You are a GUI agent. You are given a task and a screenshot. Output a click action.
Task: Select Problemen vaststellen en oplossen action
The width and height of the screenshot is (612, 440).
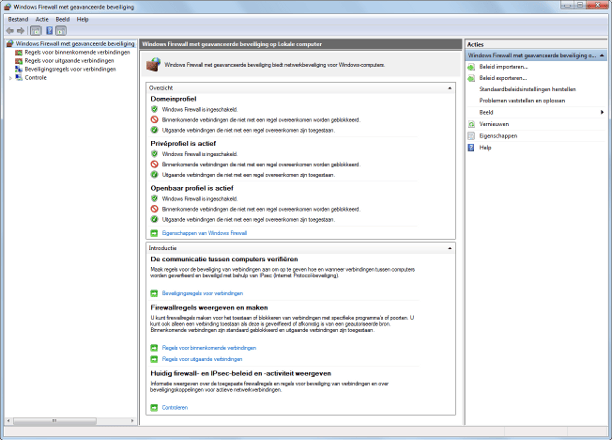coord(522,101)
